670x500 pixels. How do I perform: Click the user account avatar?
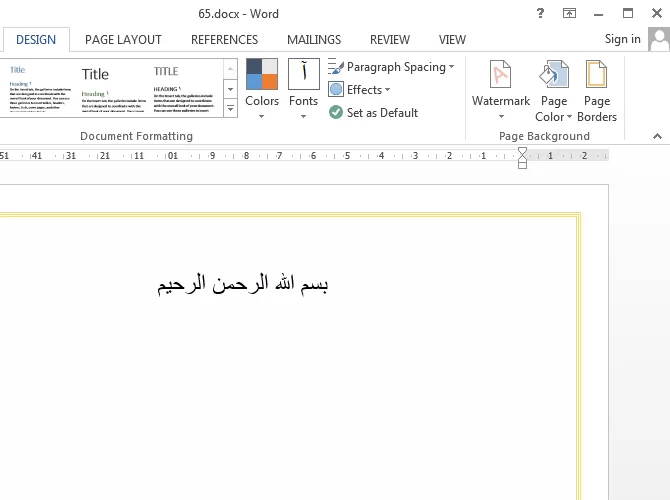(658, 39)
